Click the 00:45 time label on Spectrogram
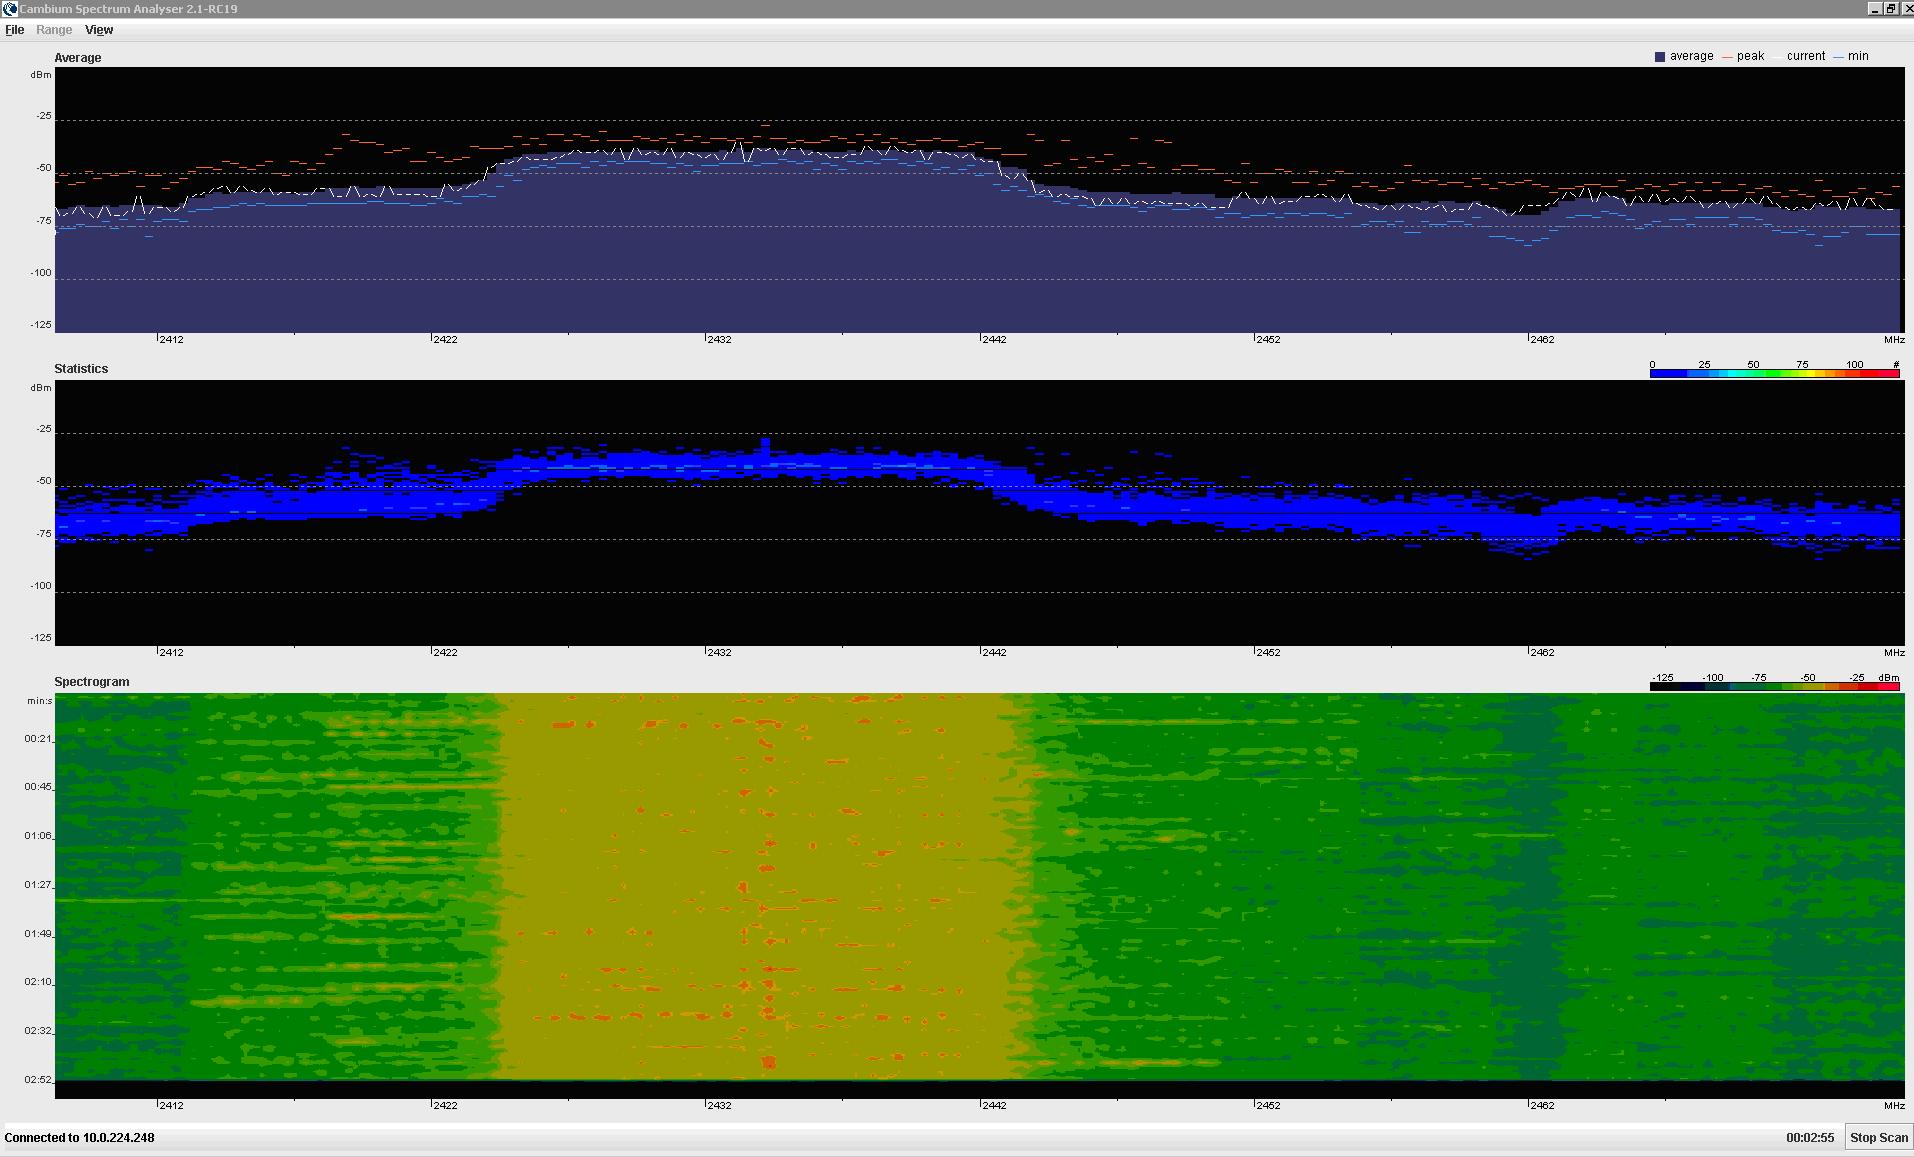Image resolution: width=1914 pixels, height=1157 pixels. 38,787
